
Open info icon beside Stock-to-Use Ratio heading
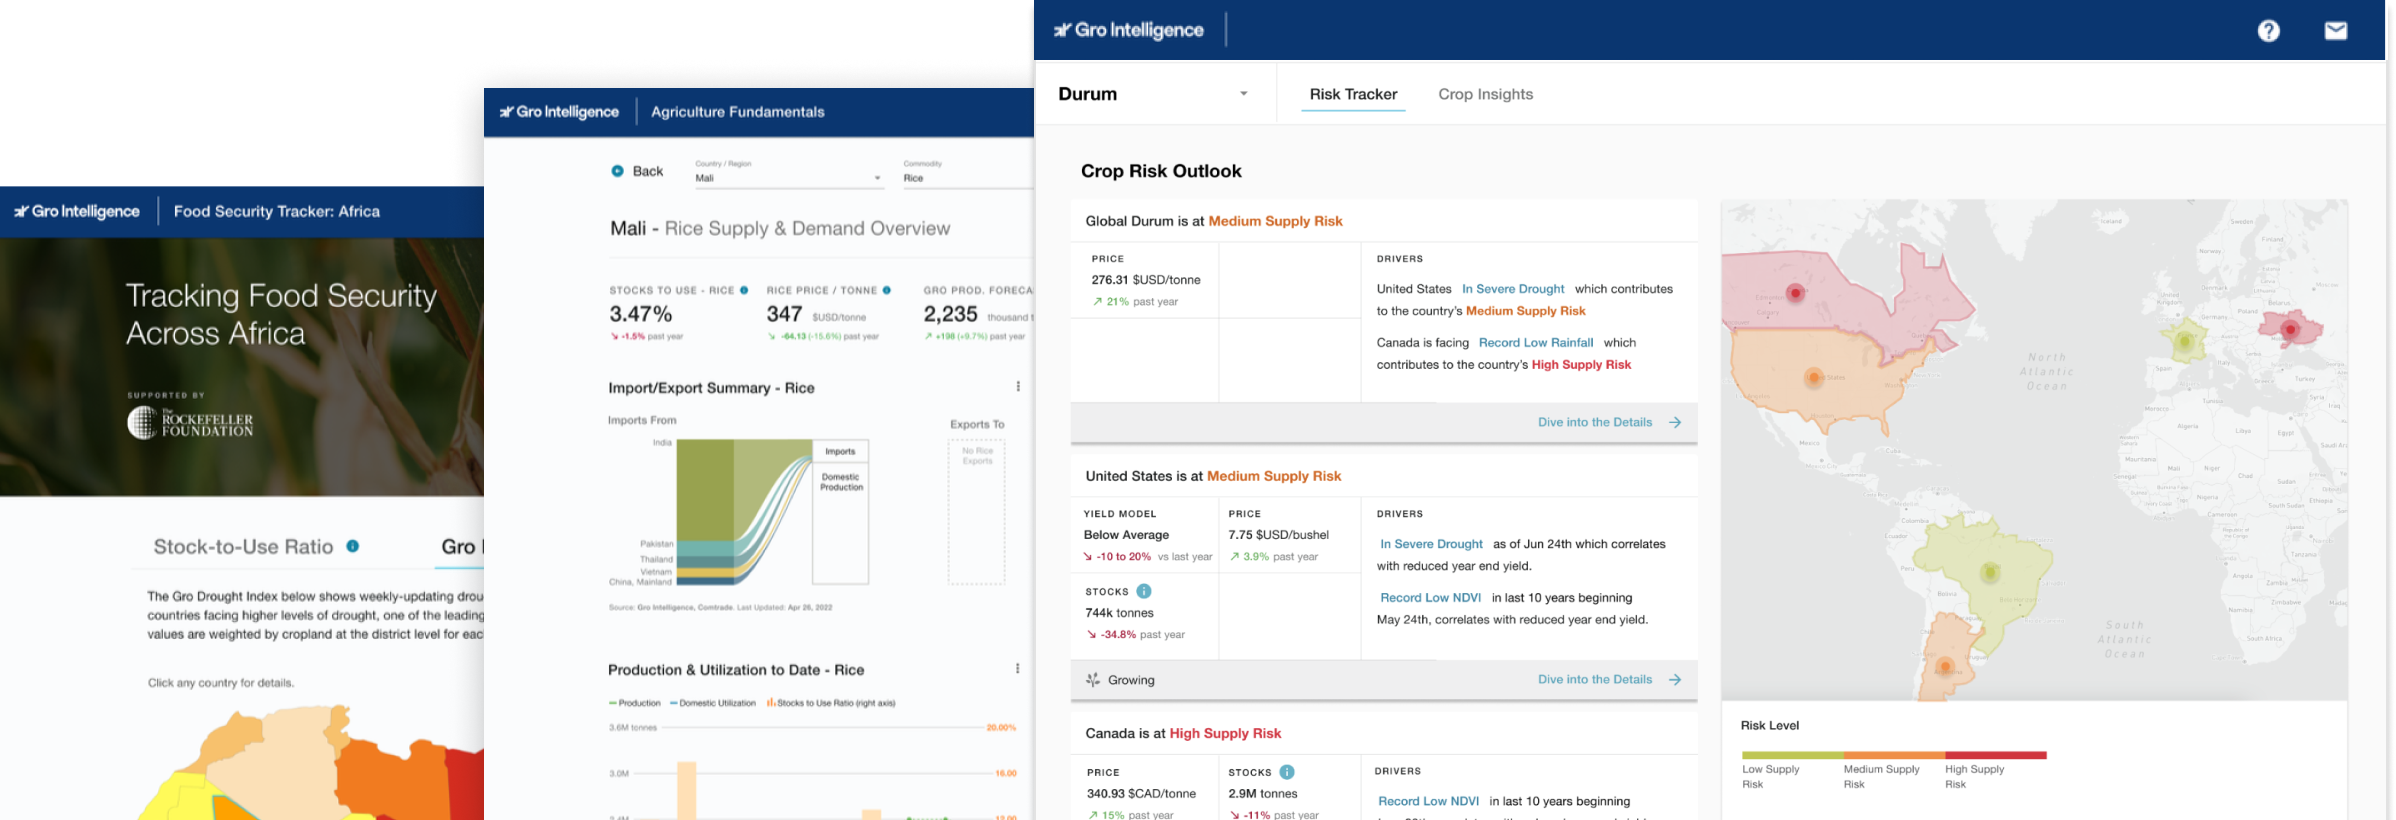353,546
